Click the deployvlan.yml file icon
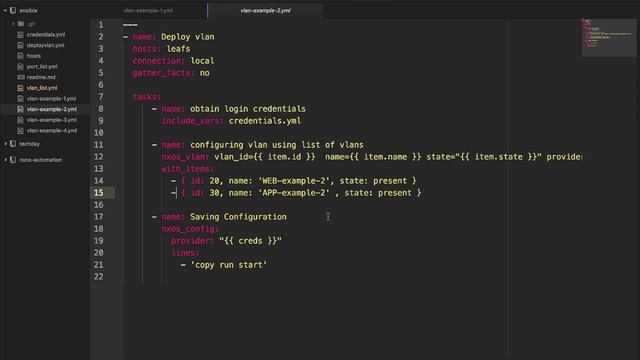 [20, 45]
